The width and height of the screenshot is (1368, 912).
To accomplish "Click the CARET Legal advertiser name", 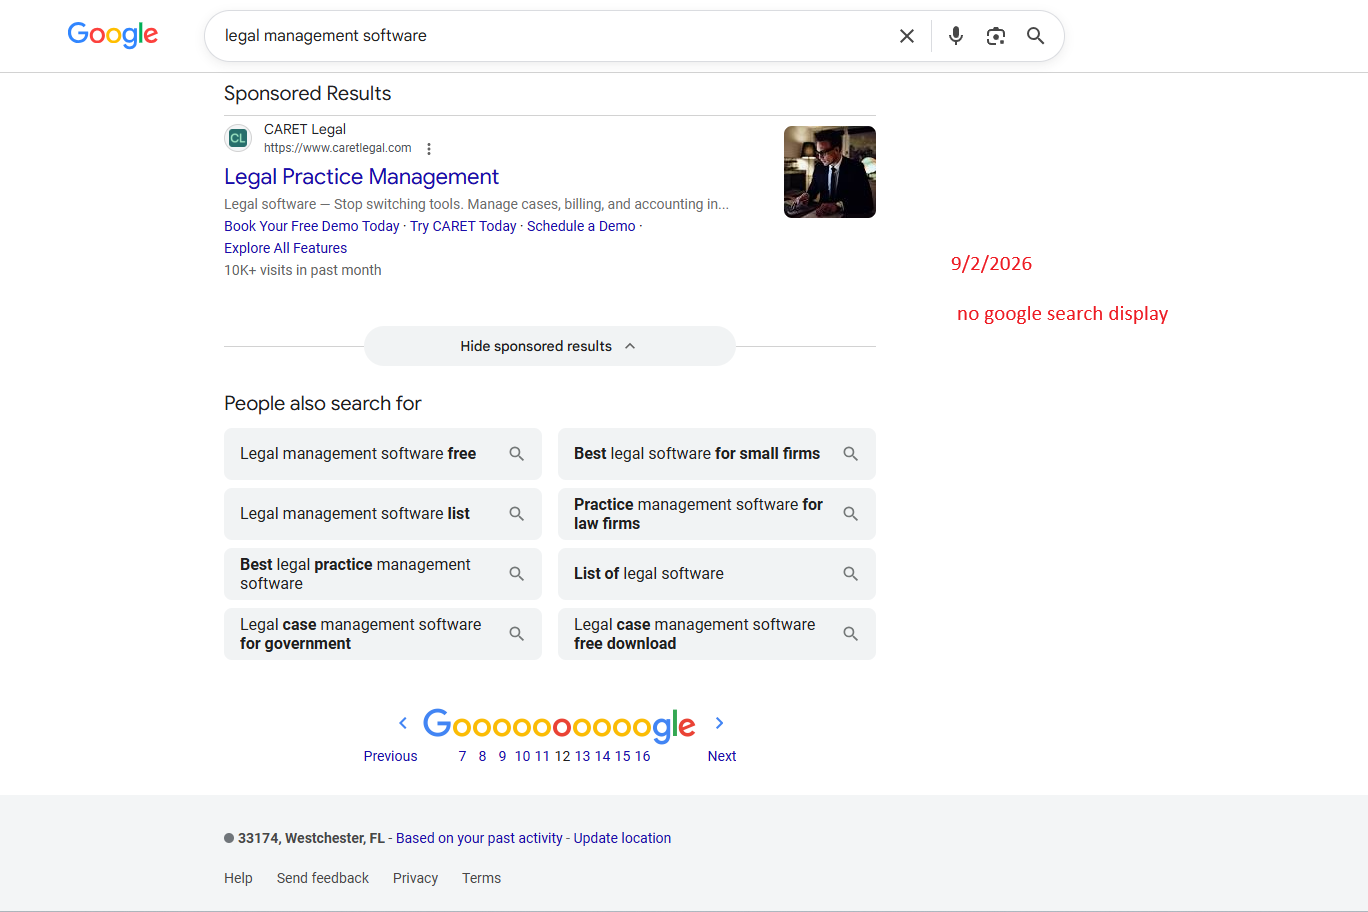I will (305, 129).
